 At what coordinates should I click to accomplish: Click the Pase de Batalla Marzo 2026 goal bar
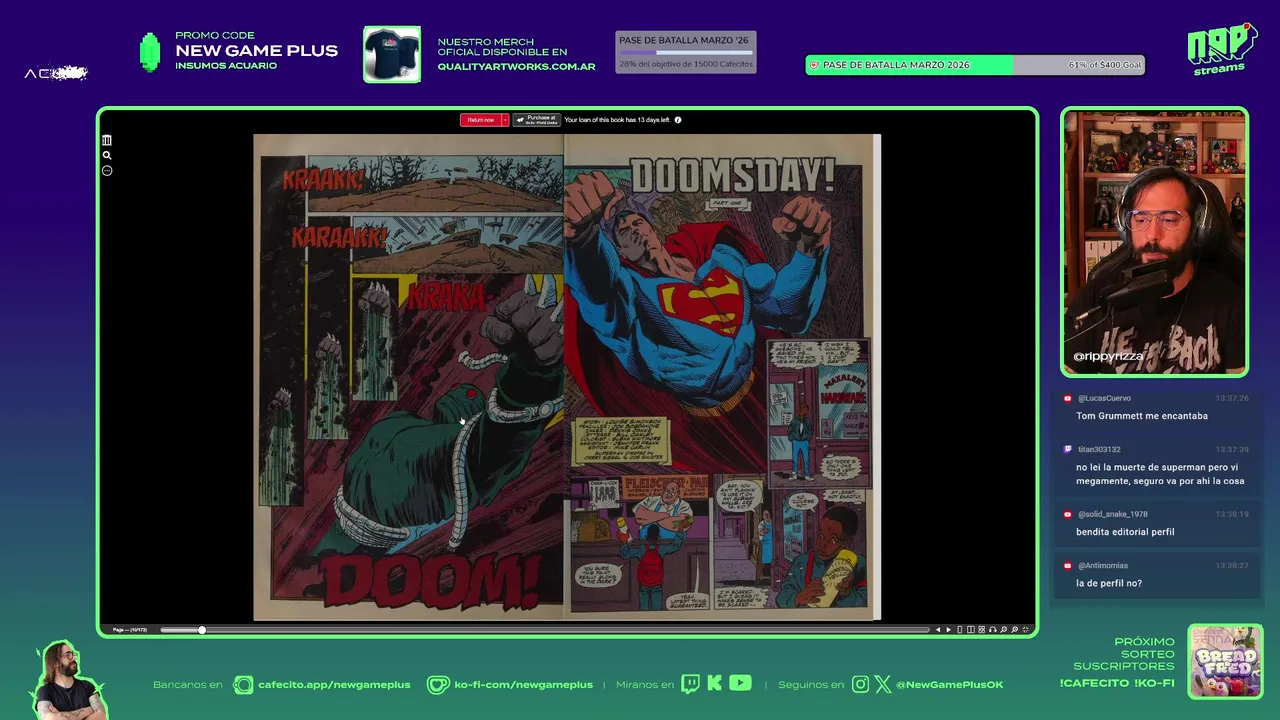(x=975, y=65)
